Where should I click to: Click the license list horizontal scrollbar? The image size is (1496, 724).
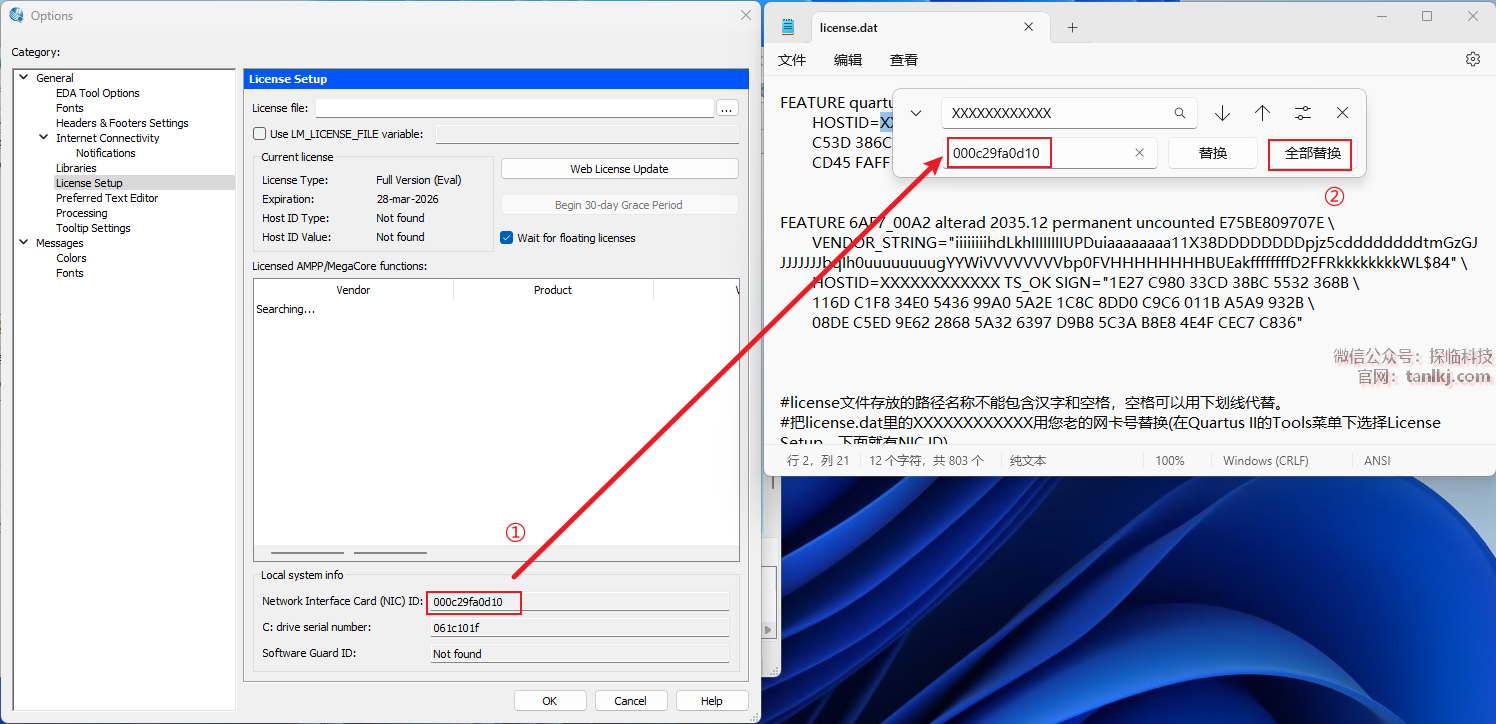pos(308,552)
